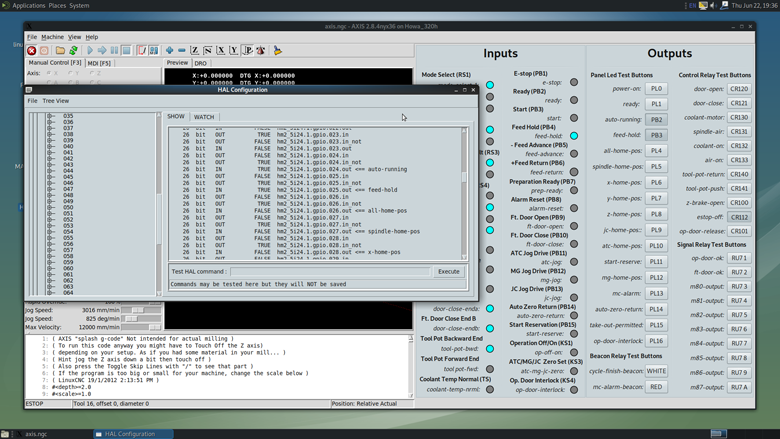
Task: Open the Help menu in AXIS
Action: (x=92, y=37)
